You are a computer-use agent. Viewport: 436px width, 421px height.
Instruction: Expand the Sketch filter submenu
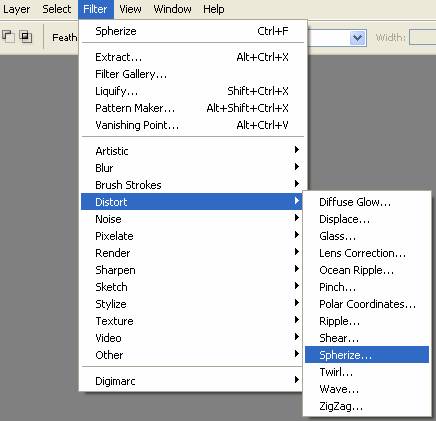click(x=192, y=287)
